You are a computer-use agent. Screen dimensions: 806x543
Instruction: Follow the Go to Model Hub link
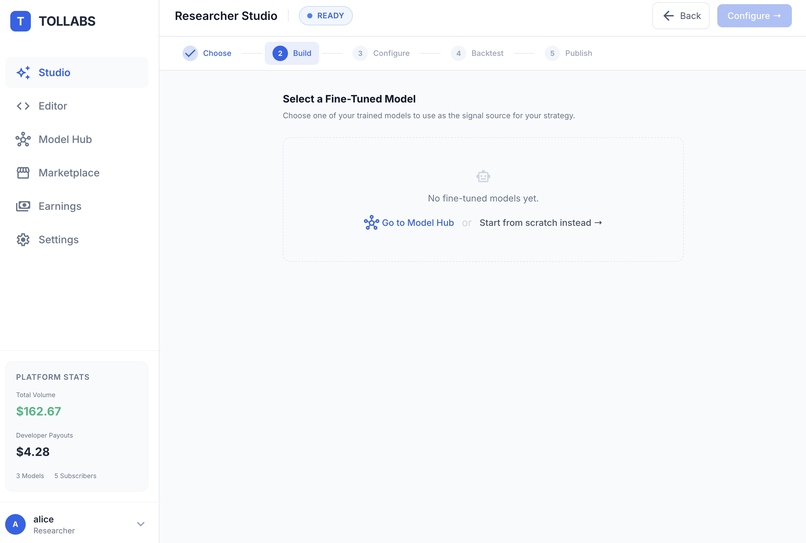[409, 223]
